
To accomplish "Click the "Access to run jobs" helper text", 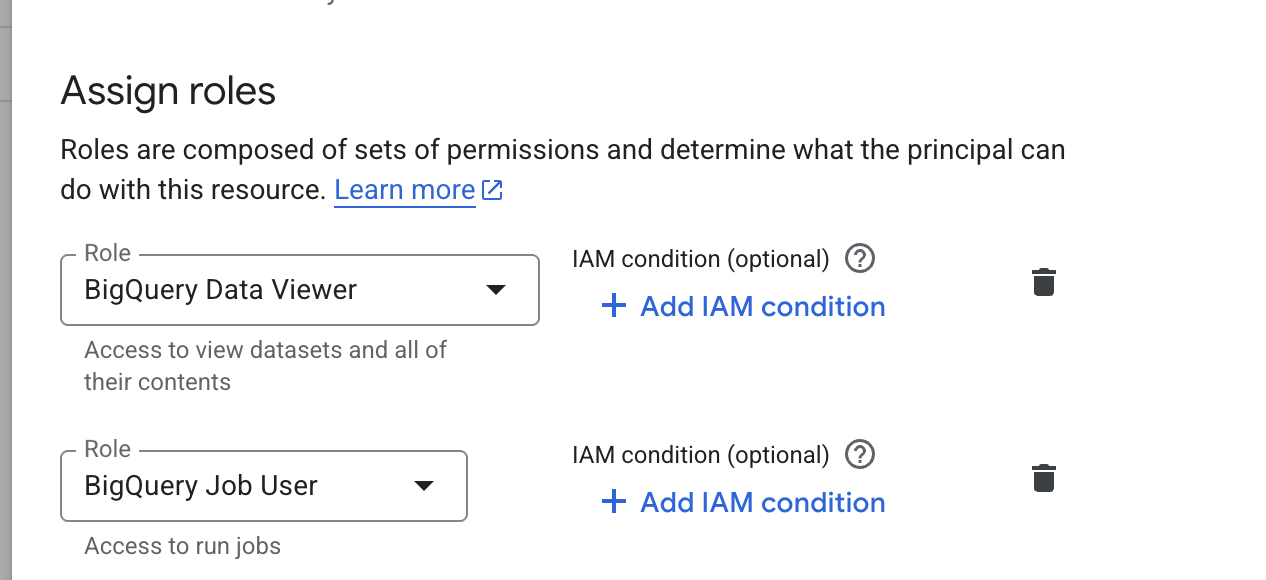I will (182, 546).
